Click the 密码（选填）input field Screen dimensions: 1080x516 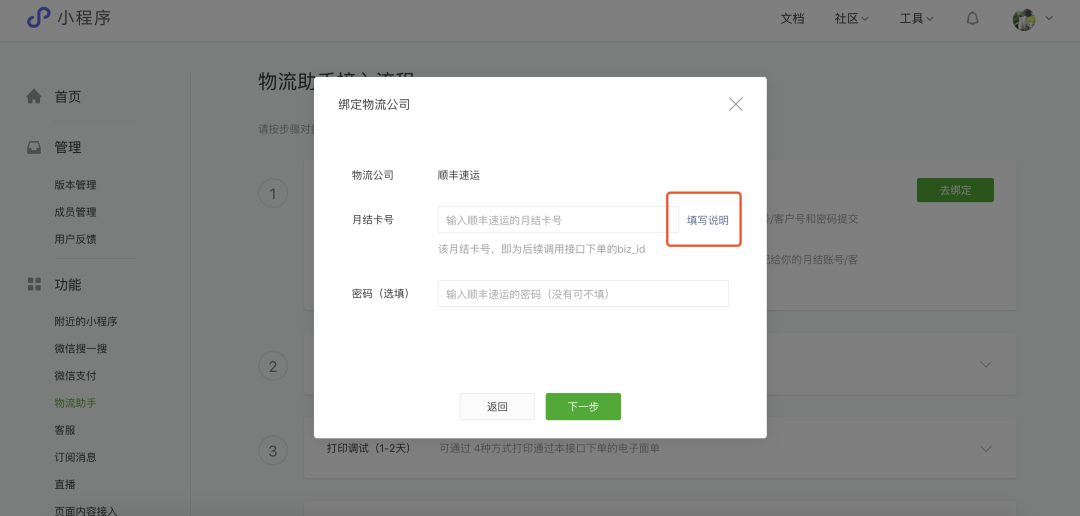coord(583,293)
